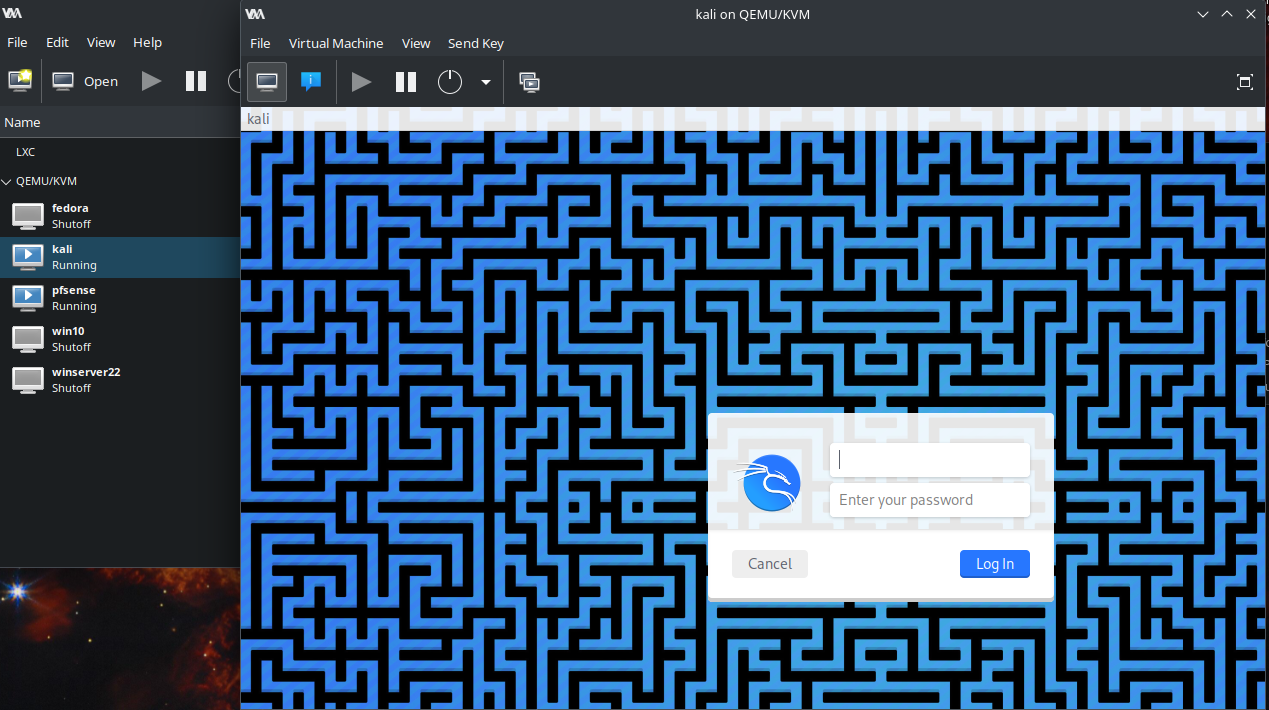Show virtual hardware details info icon

pos(311,82)
